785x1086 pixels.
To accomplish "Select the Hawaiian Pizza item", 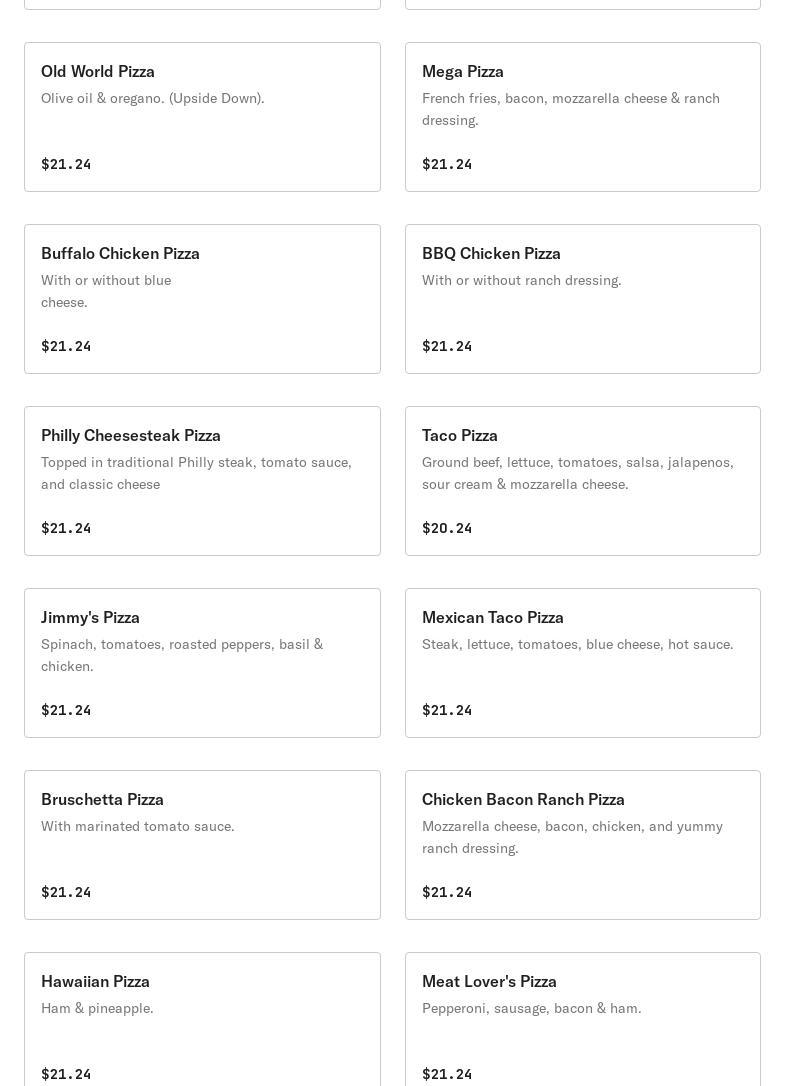I will click(202, 1020).
